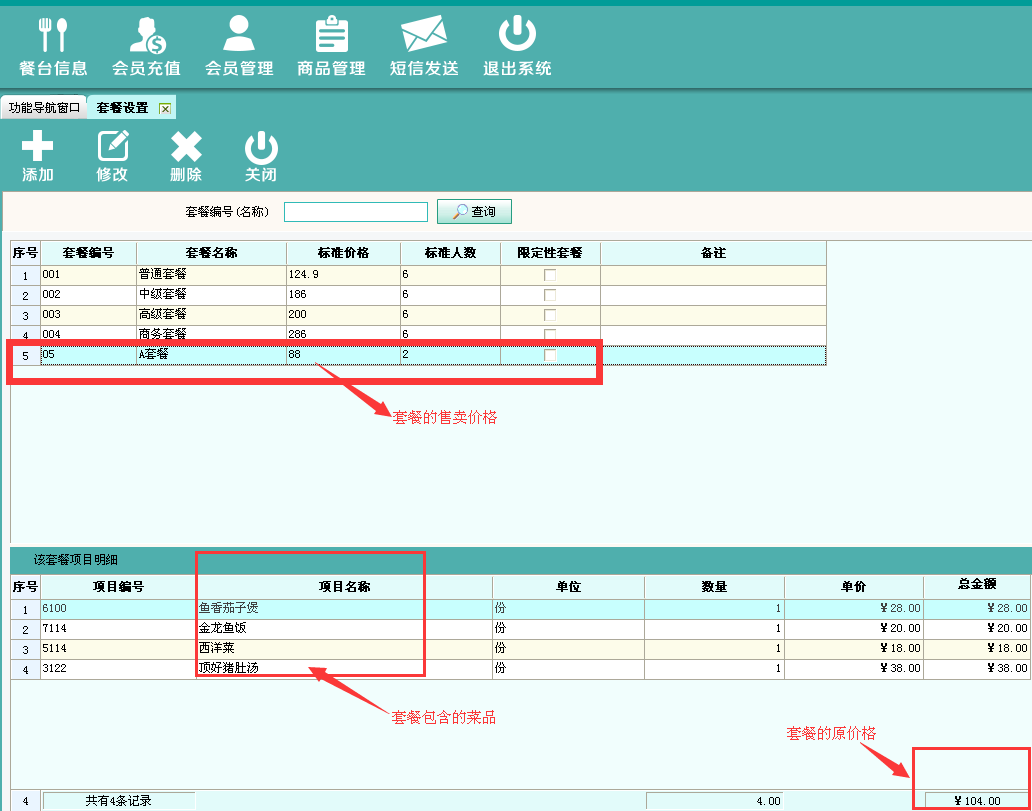This screenshot has width=1032, height=811.
Task: Tick 限定性套餐 checkbox for 普通套餐
Action: click(550, 275)
